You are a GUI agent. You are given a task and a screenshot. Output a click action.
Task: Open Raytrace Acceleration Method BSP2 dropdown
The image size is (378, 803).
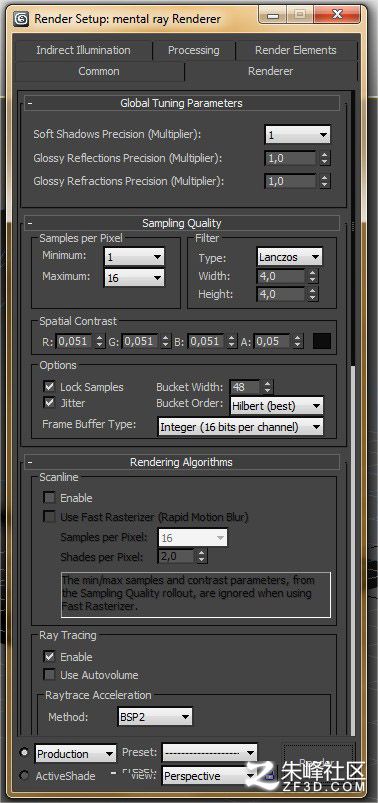(155, 717)
